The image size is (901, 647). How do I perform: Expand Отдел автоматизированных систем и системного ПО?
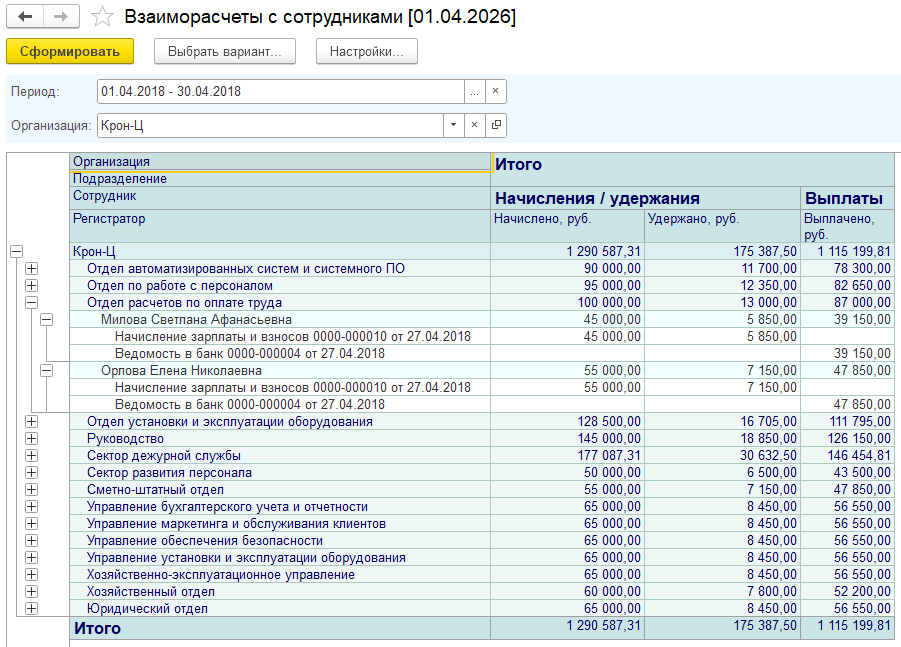click(x=32, y=268)
